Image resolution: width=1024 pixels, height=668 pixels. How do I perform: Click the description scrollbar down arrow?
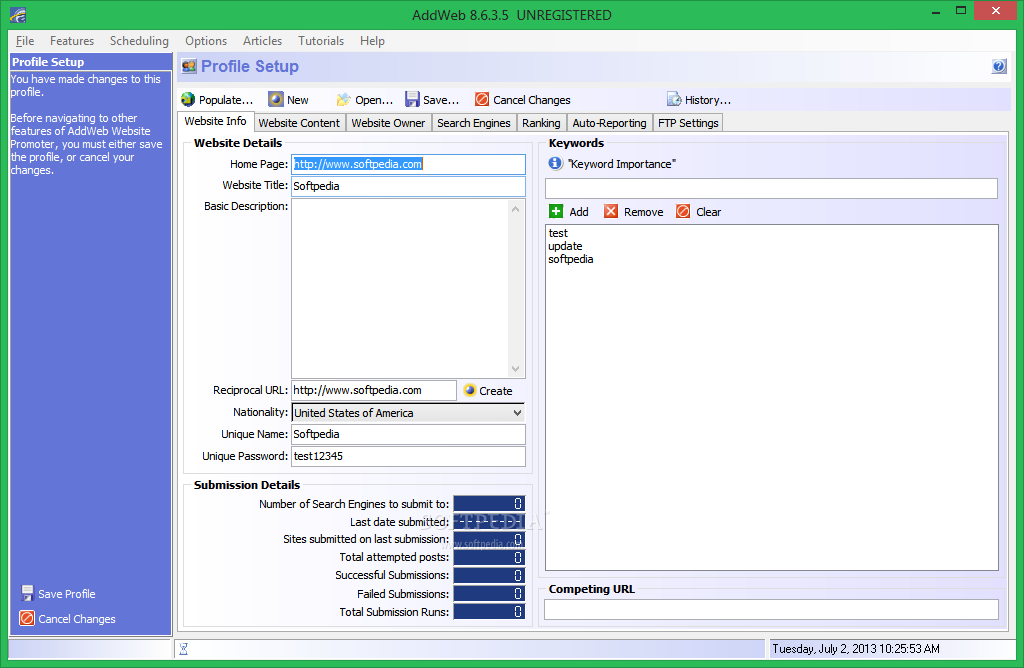pos(516,369)
